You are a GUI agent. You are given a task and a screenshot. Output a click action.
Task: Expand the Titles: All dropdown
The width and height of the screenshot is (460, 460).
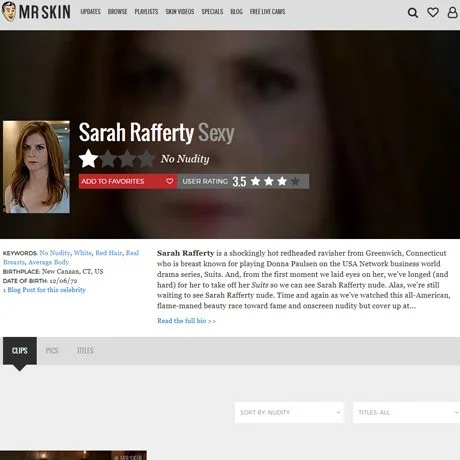coord(406,412)
